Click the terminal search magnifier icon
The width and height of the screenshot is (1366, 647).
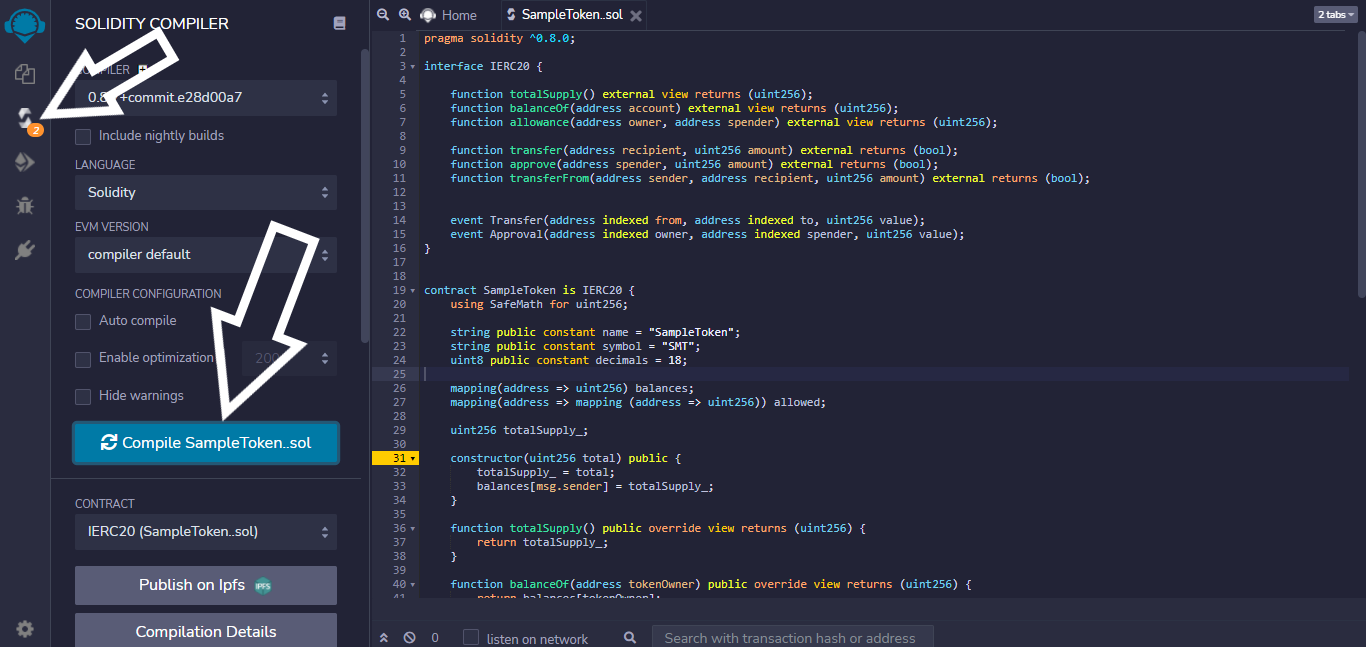click(x=630, y=637)
